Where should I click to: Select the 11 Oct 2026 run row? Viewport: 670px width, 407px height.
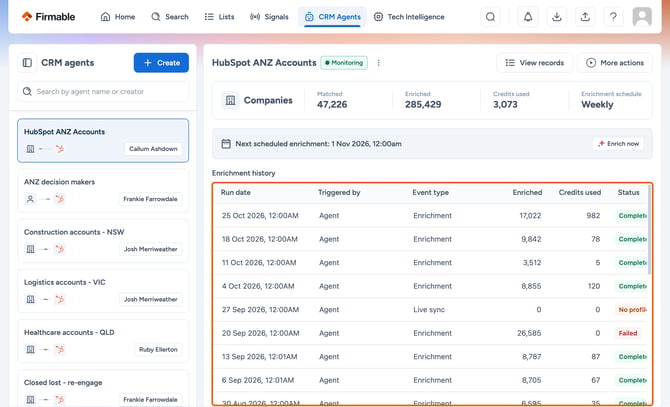[432, 263]
